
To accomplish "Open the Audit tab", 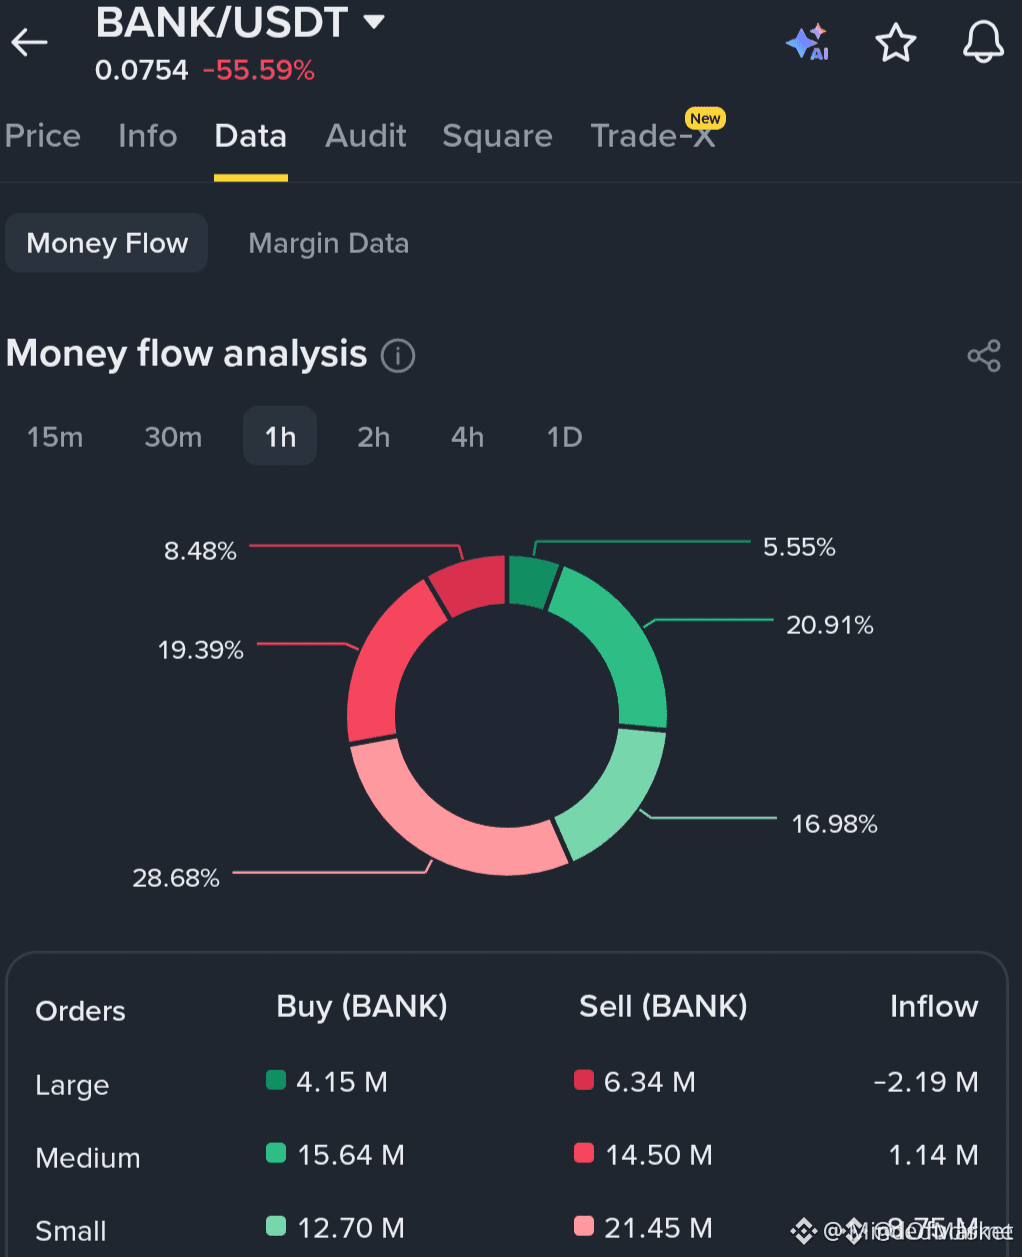I will [366, 136].
